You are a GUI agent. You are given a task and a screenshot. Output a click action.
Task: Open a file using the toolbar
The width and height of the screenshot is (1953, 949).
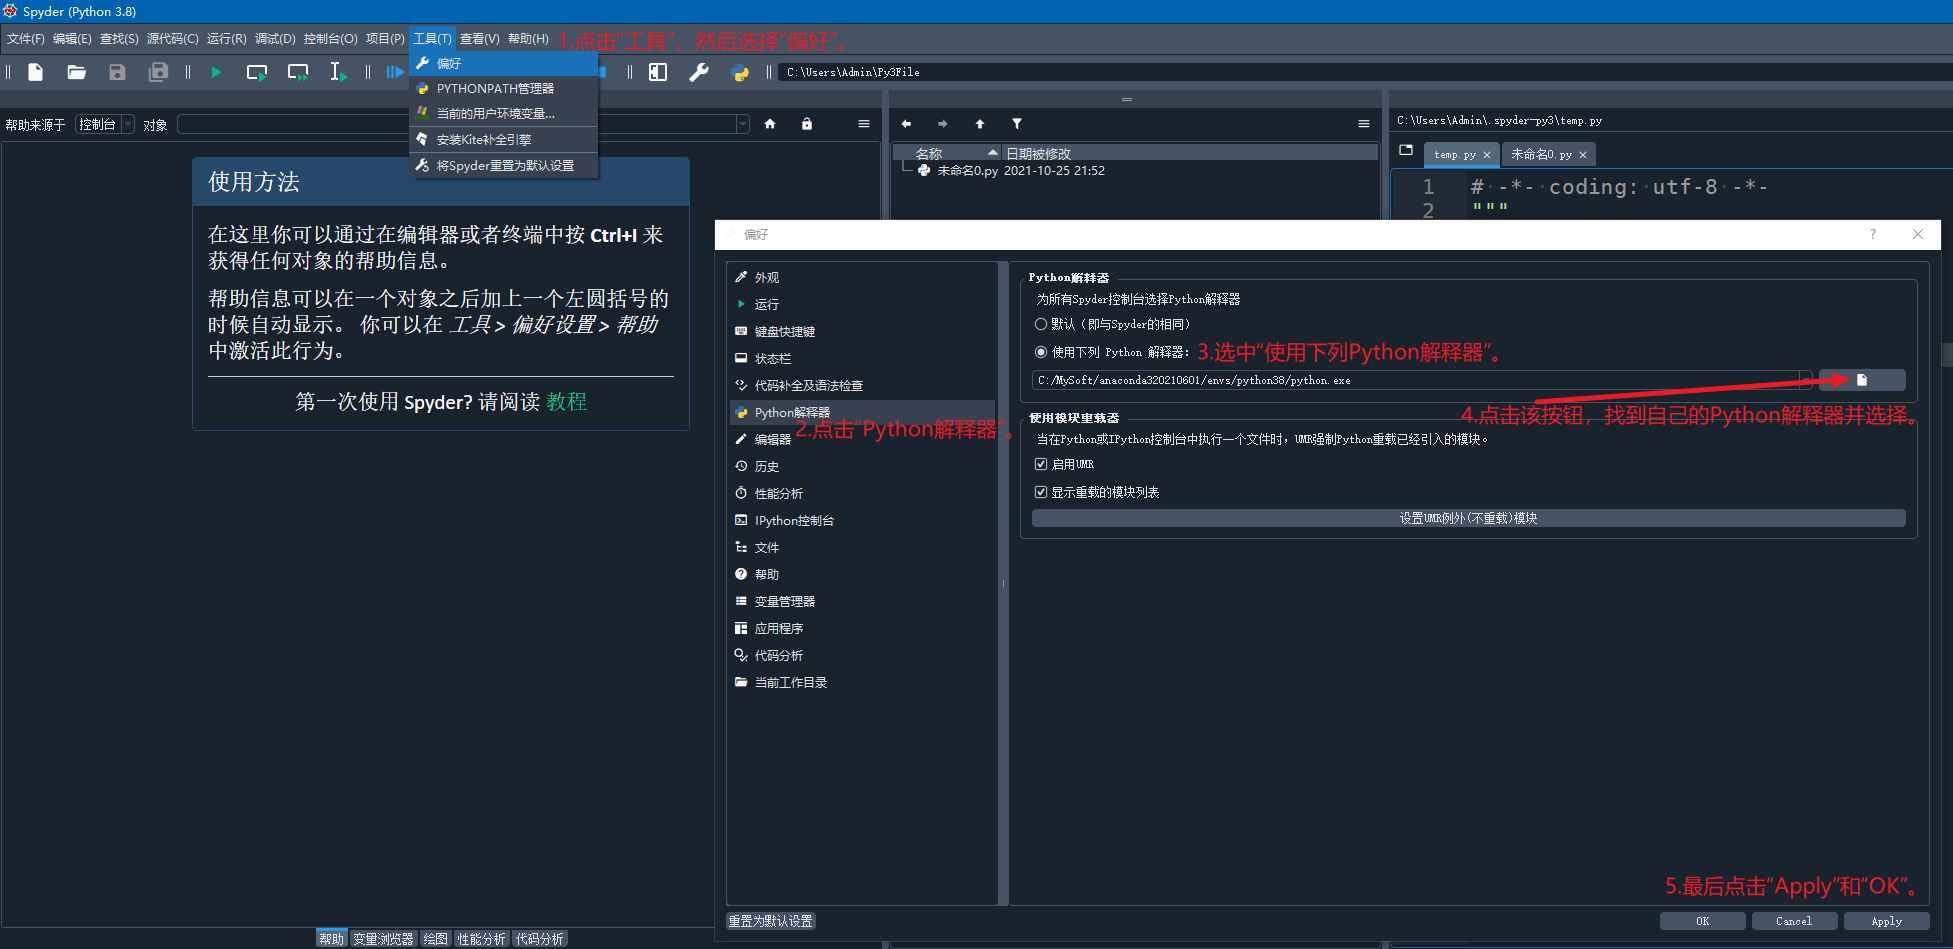(x=76, y=71)
